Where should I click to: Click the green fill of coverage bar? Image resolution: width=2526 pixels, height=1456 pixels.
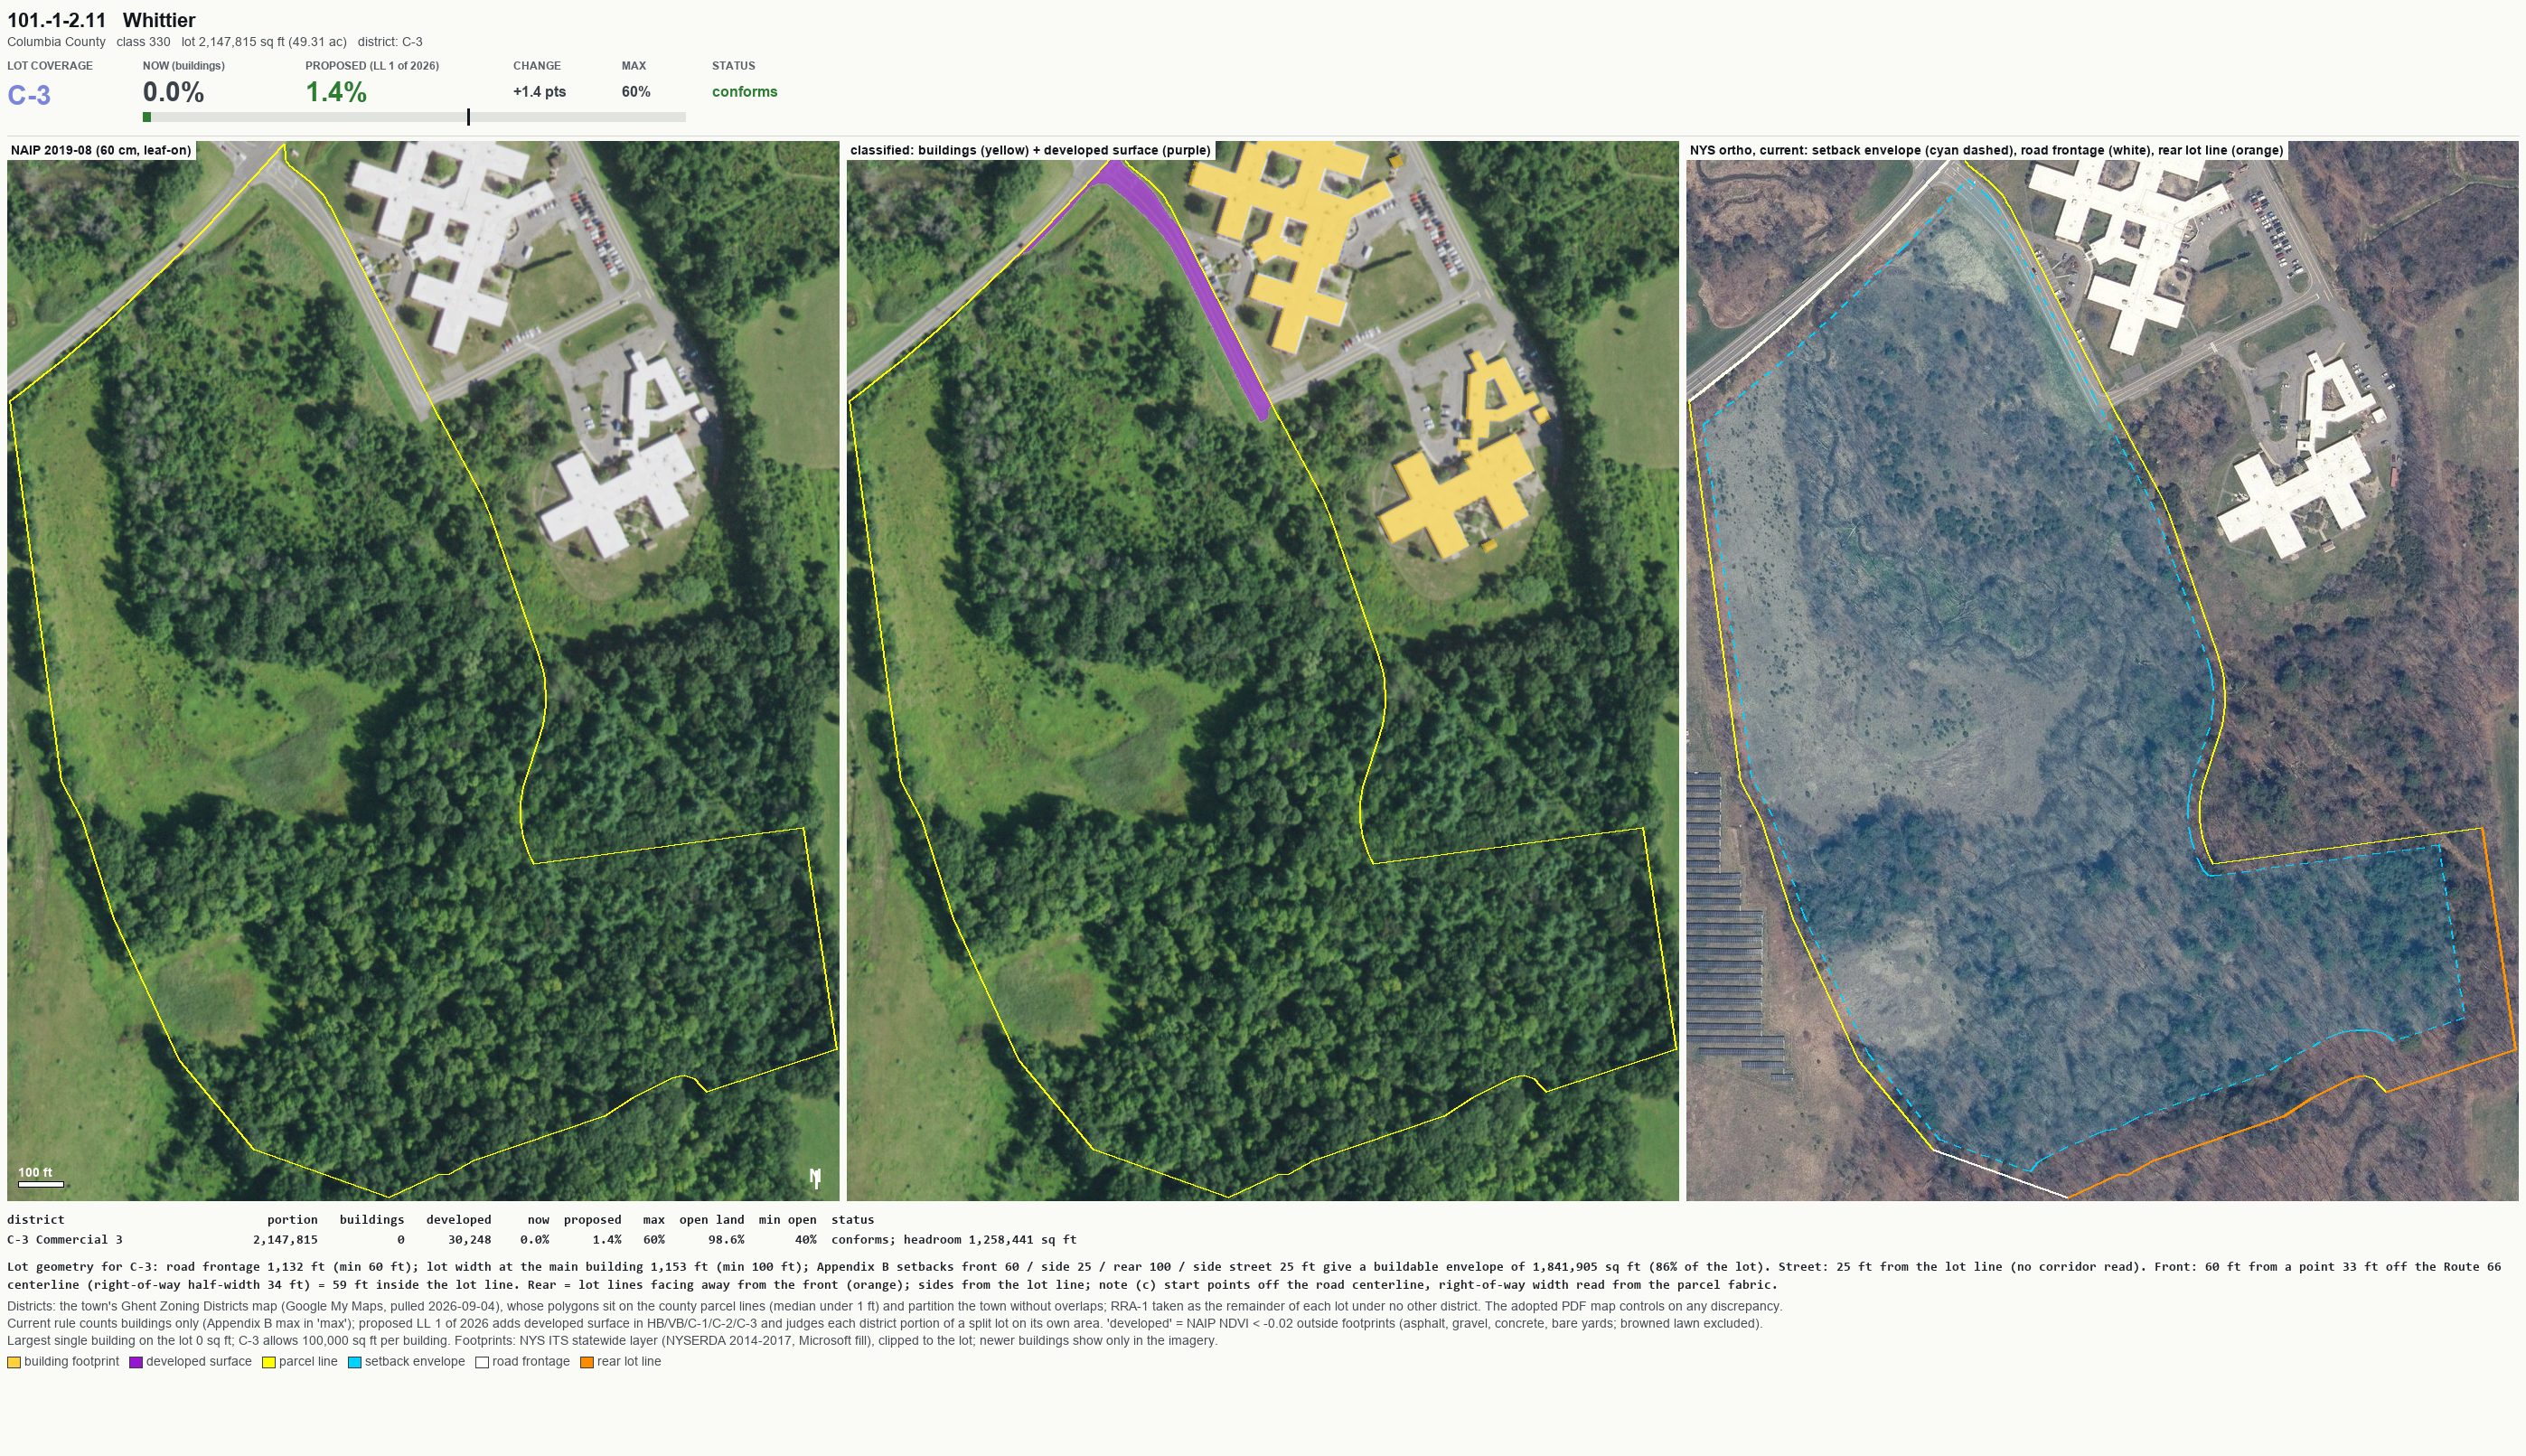(x=147, y=117)
